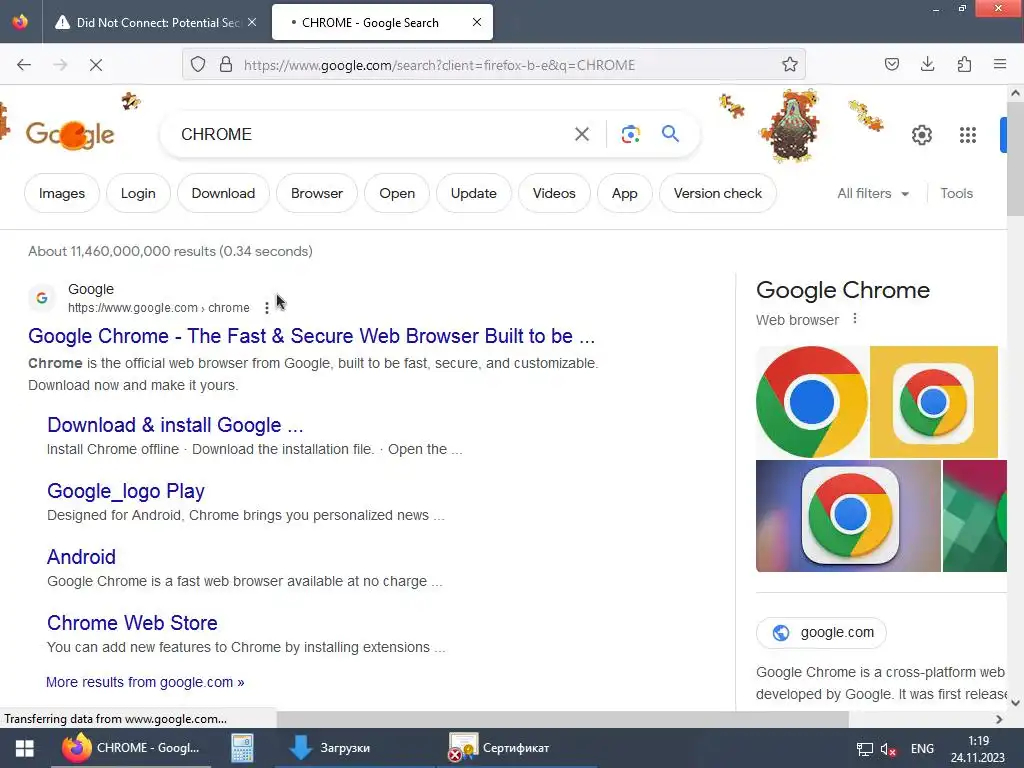
Task: Switch ENG keyboard language indicator
Action: (x=922, y=748)
